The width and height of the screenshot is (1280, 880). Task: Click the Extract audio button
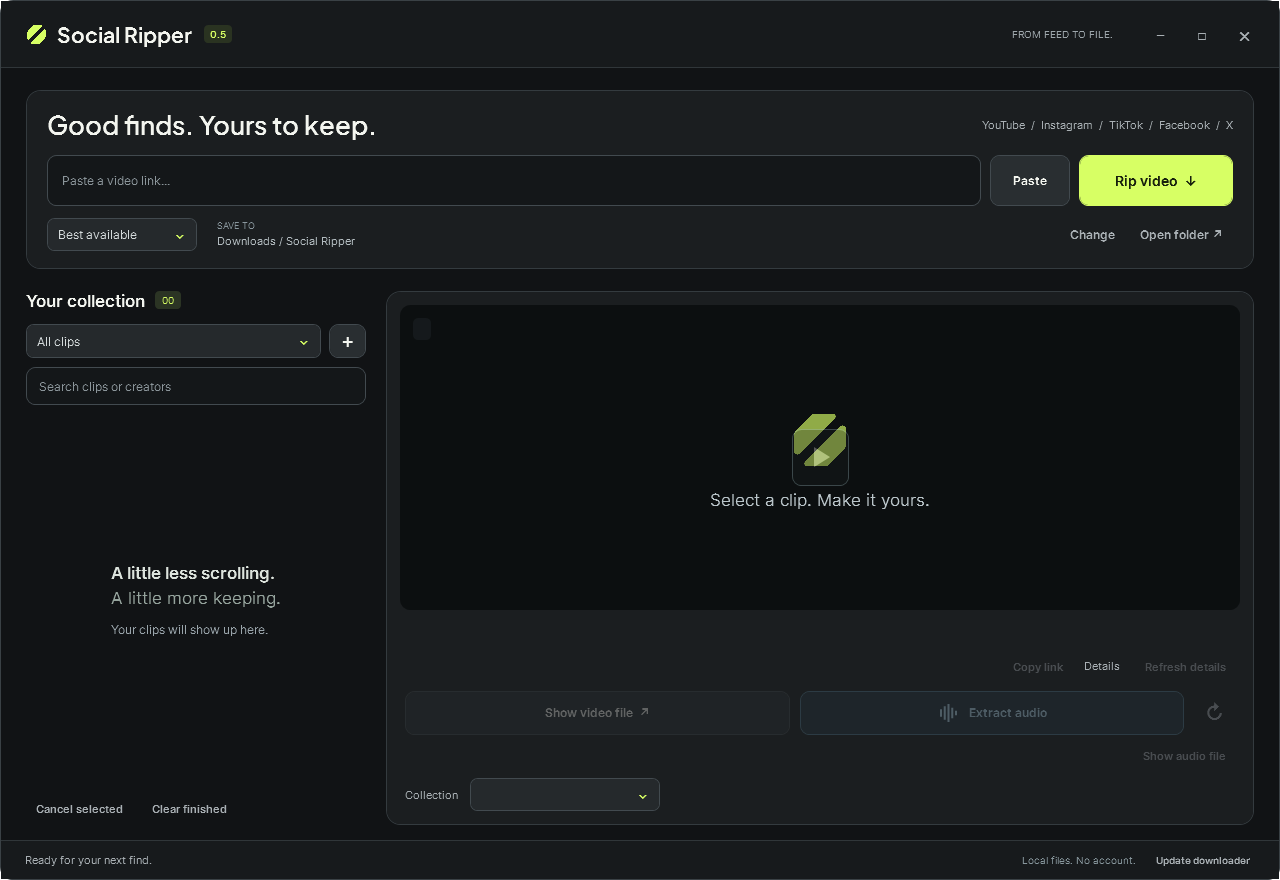click(992, 713)
